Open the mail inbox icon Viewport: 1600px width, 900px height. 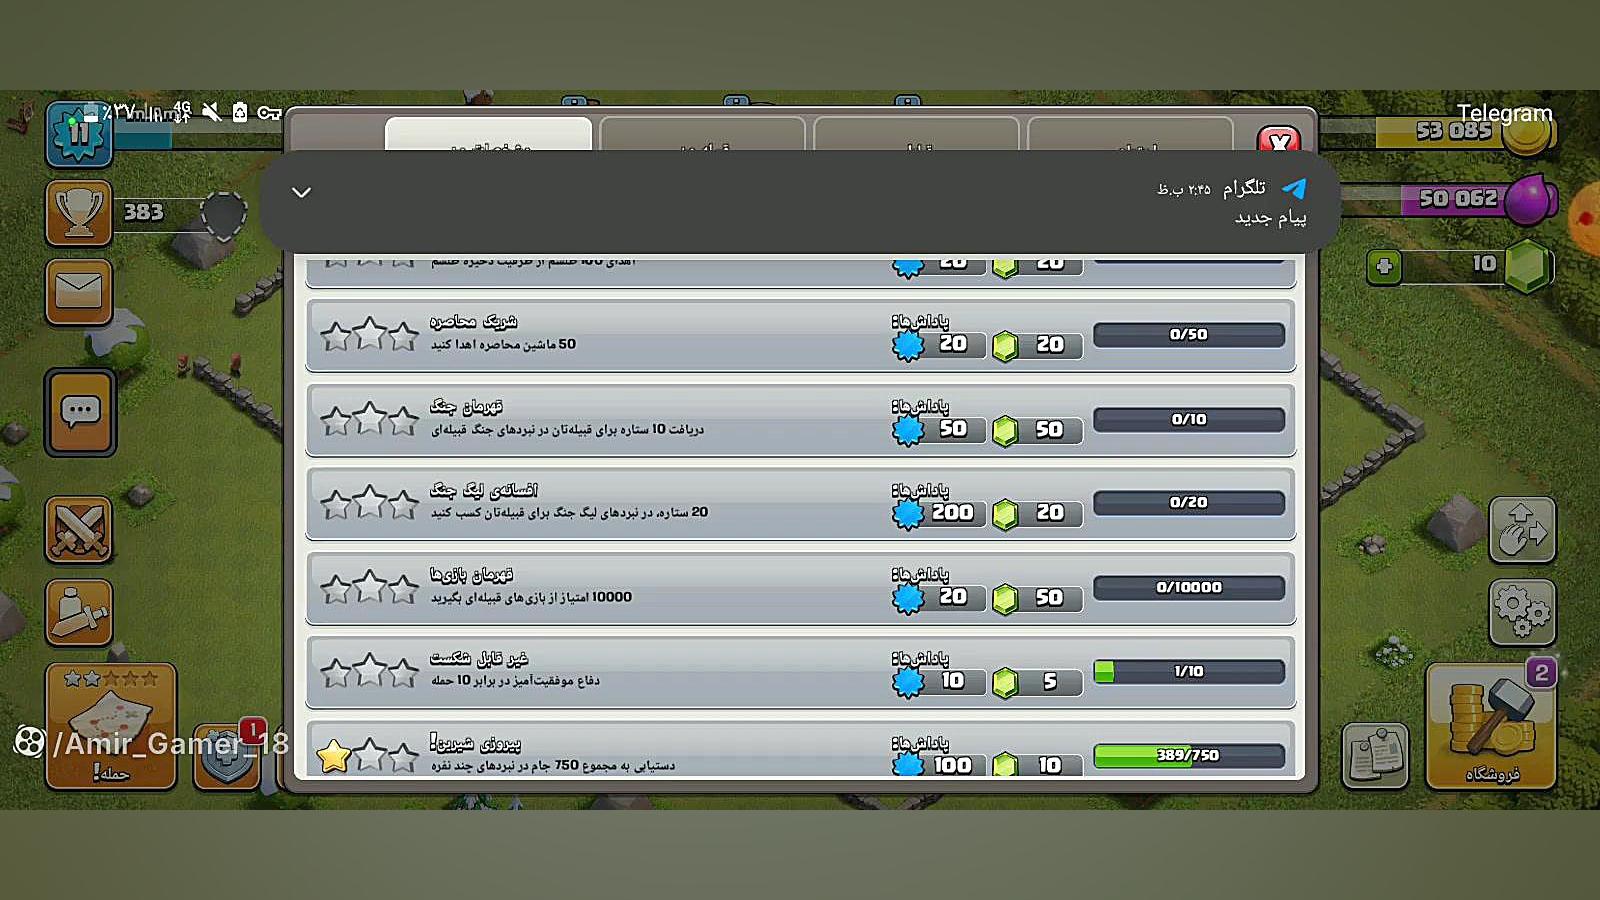coord(79,292)
